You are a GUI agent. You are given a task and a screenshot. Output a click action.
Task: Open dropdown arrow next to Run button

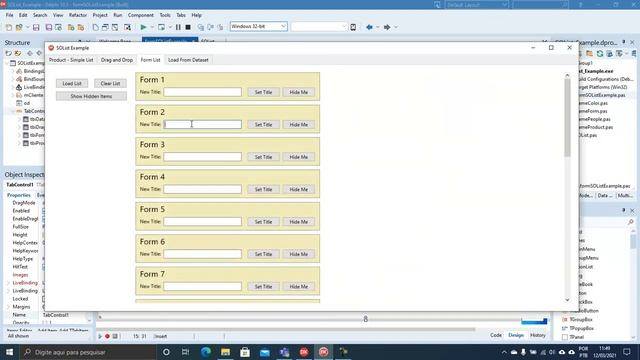click(x=152, y=27)
